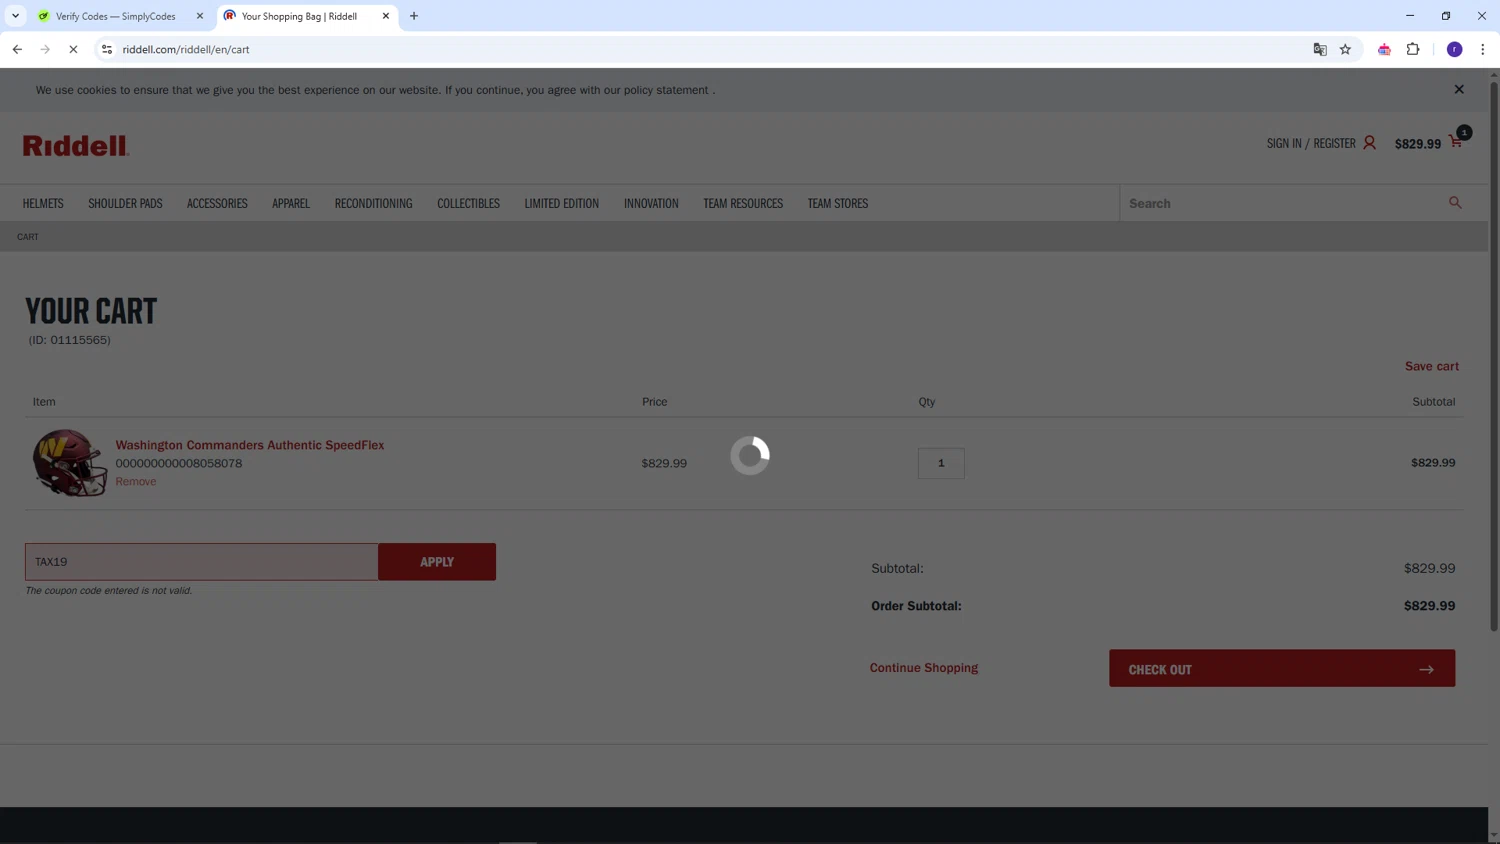
Task: Click the search magnifier icon
Action: tap(1455, 203)
